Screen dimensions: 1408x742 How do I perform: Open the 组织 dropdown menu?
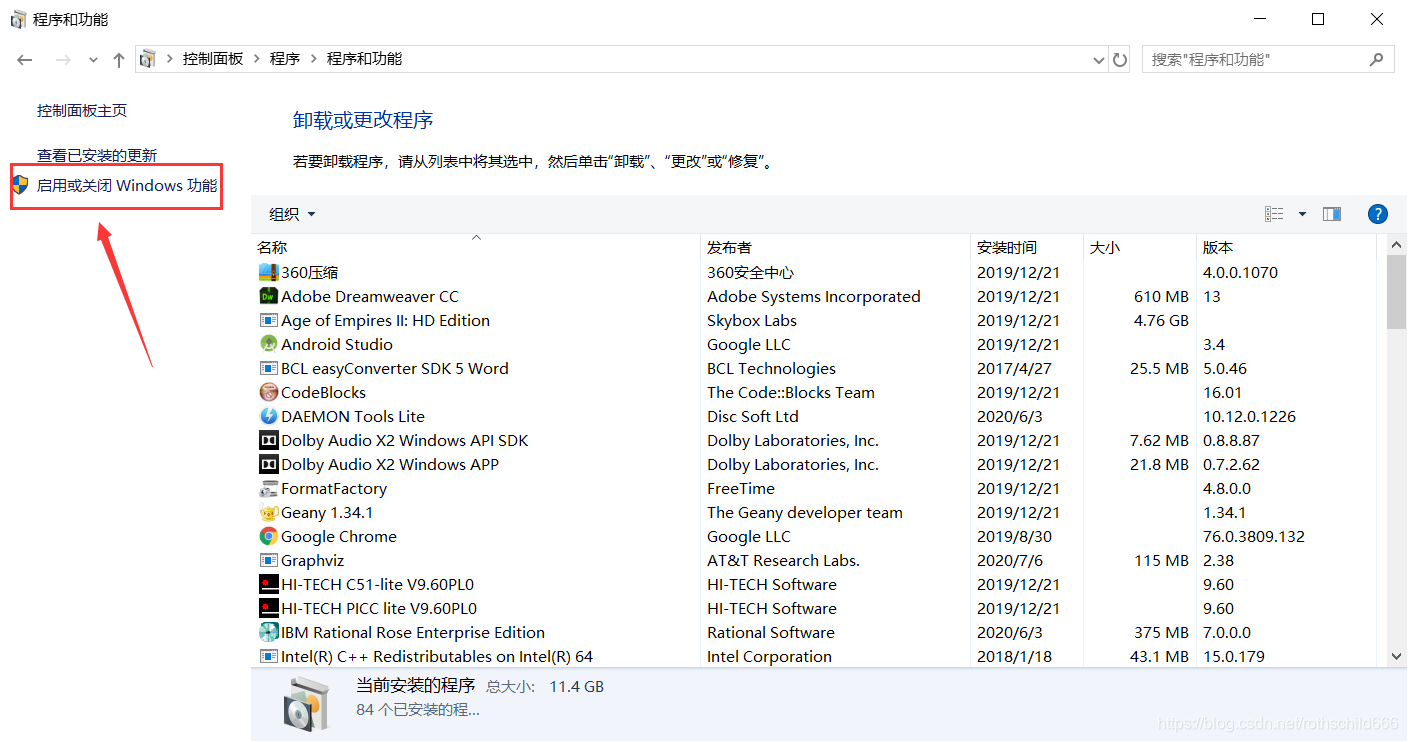292,214
